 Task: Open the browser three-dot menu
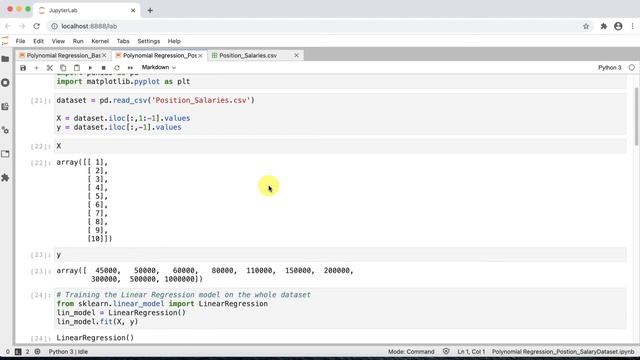pos(633,26)
